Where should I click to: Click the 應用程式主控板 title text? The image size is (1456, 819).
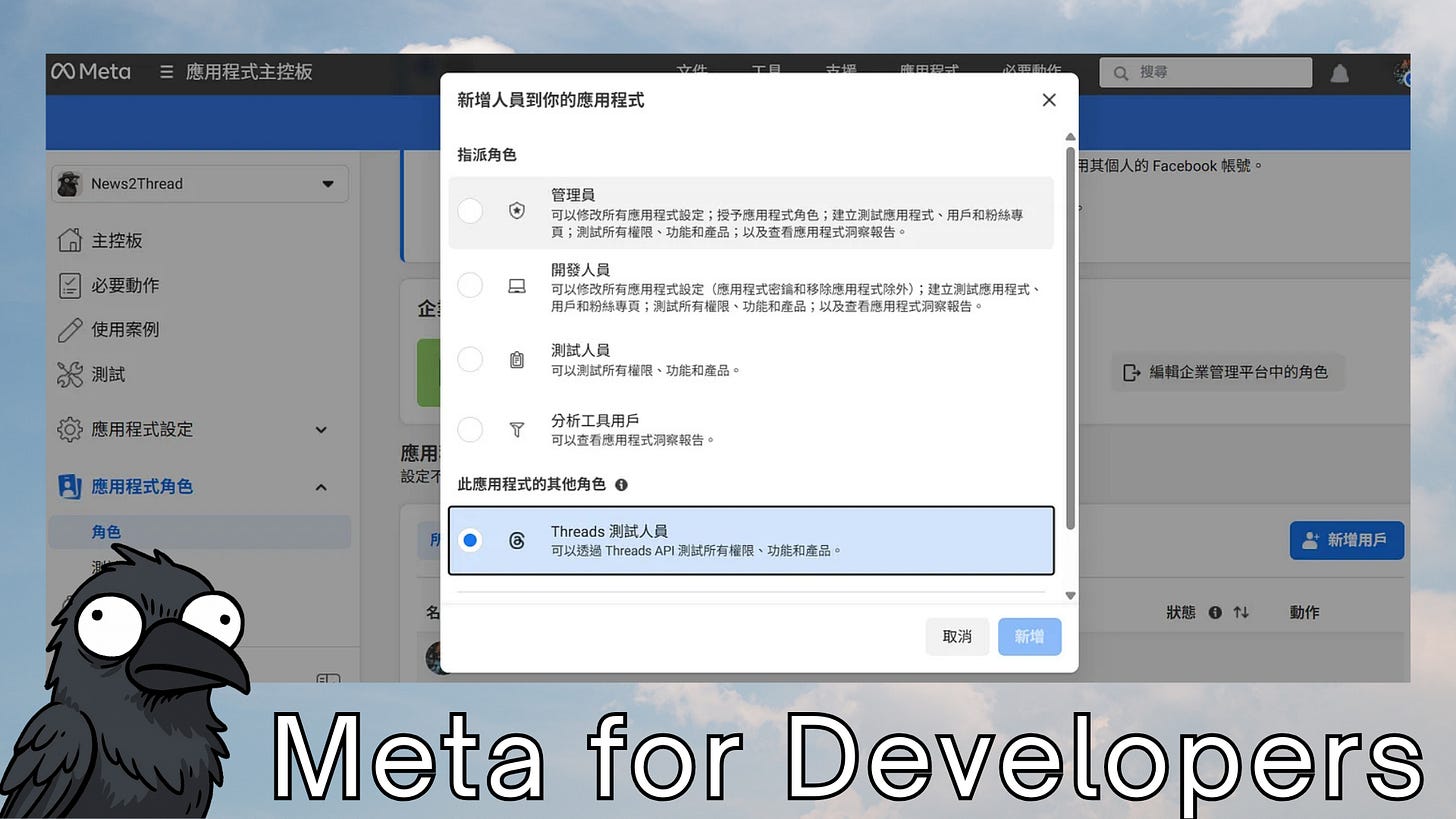point(249,72)
